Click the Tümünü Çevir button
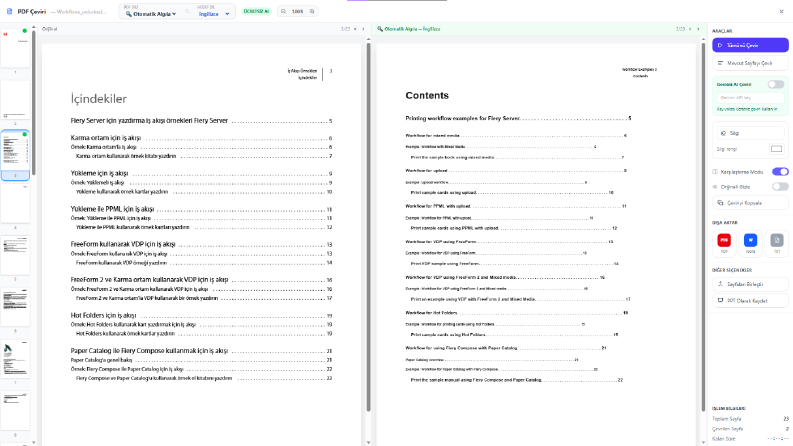The height and width of the screenshot is (446, 793). click(x=750, y=45)
